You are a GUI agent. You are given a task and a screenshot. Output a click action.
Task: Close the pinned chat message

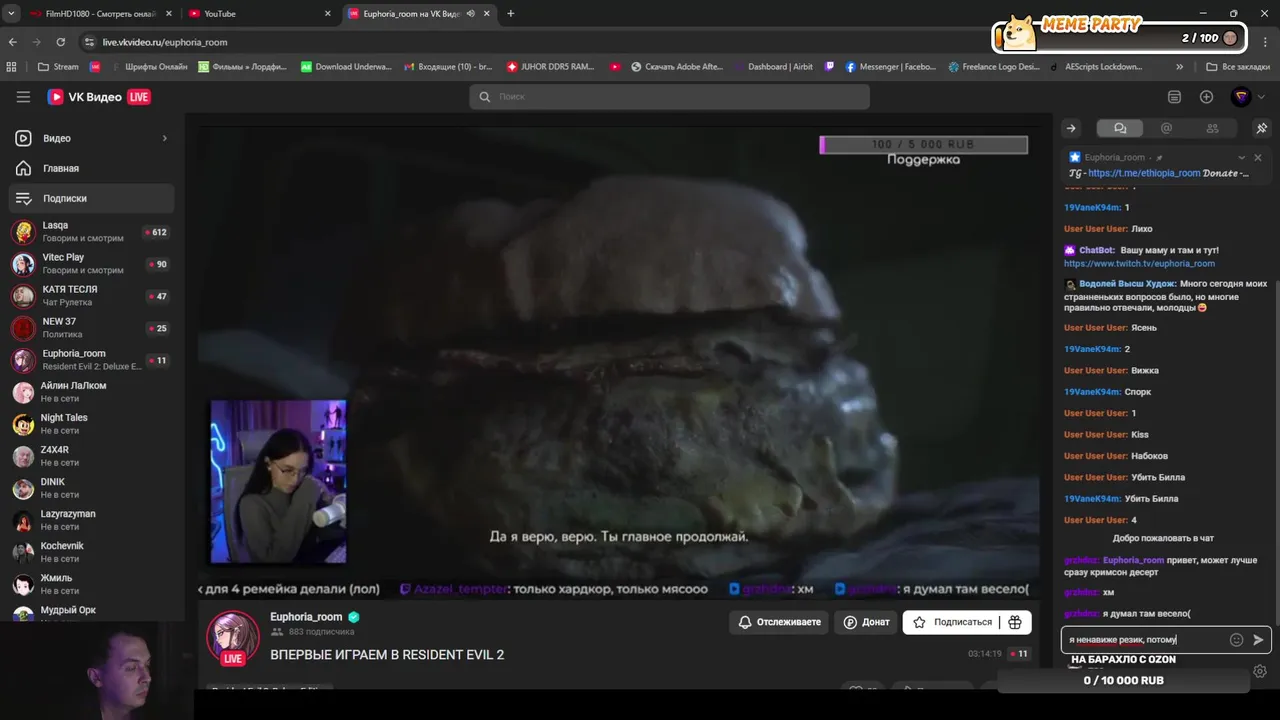pos(1258,157)
